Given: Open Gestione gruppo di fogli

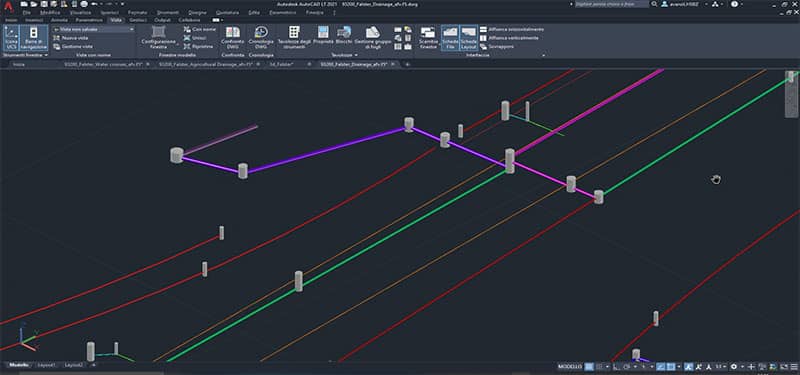Looking at the screenshot, I should 373,38.
